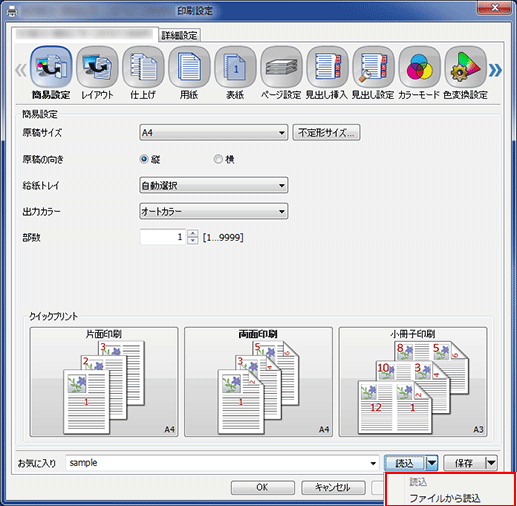Select 両面印刷 quick print thumbnail
This screenshot has width=517, height=506.
click(258, 382)
